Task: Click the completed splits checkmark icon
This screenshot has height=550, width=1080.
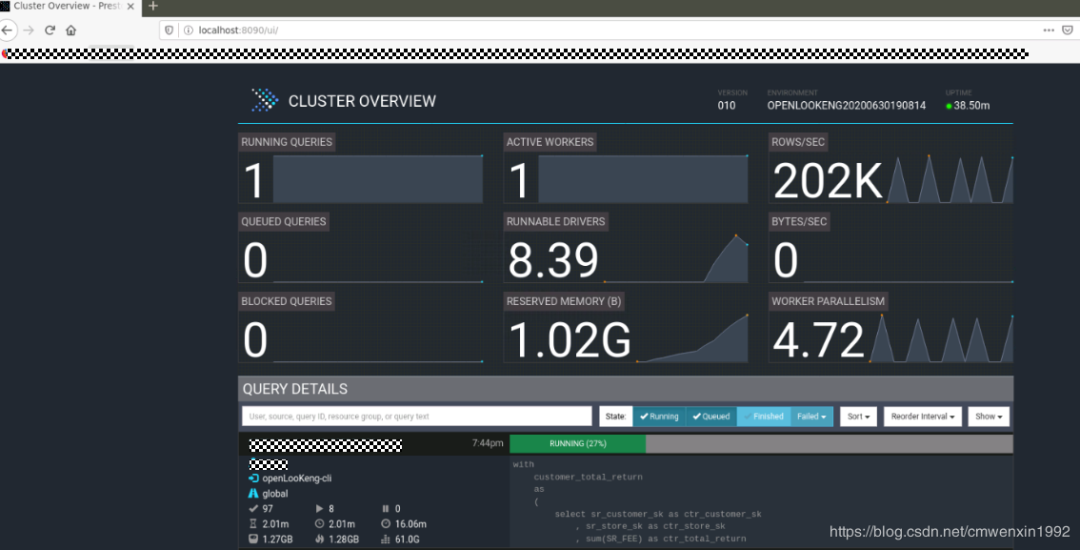Action: (x=253, y=509)
